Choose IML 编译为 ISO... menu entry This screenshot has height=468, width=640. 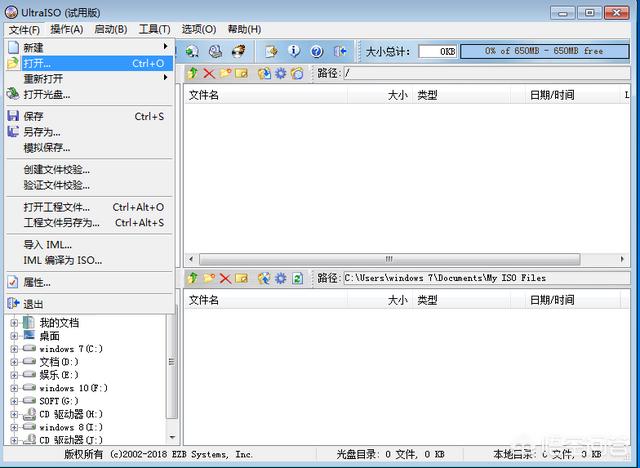pos(89,260)
